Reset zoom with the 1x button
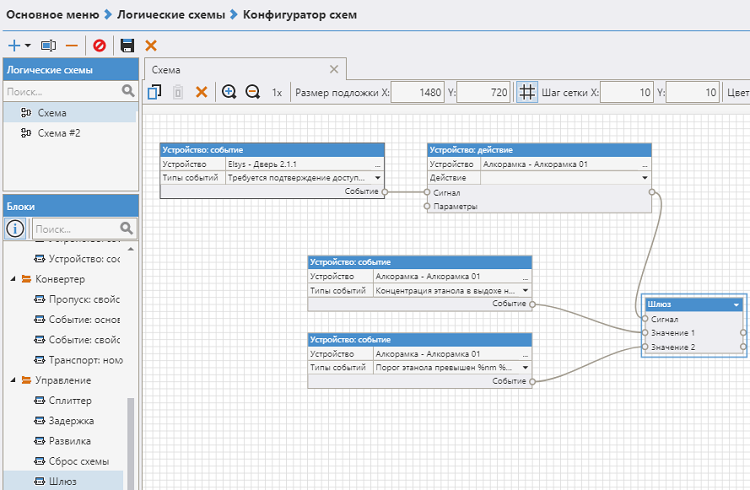The width and height of the screenshot is (750, 490). [277, 92]
